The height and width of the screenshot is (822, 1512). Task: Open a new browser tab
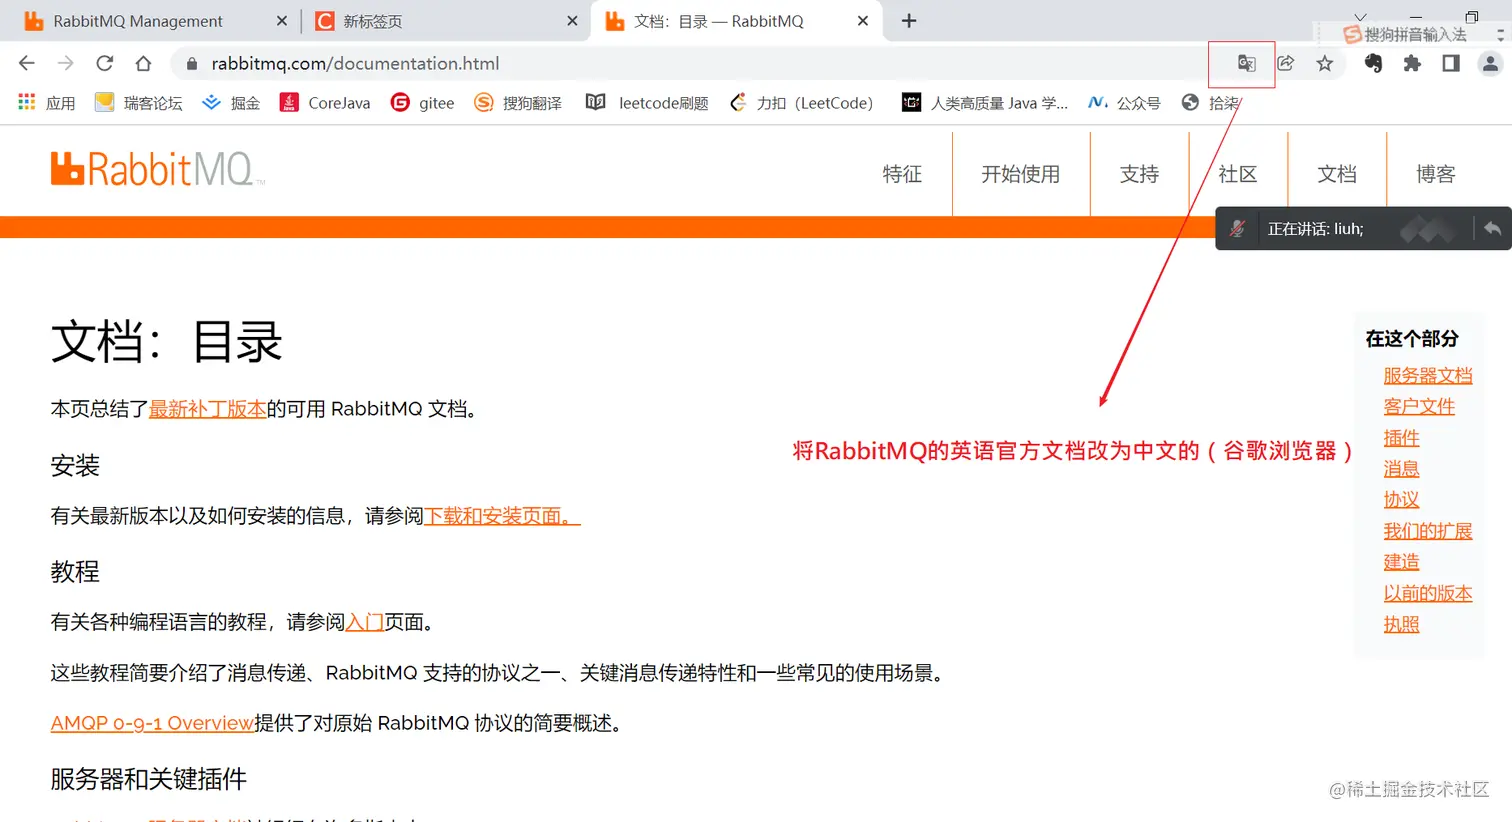click(x=909, y=21)
